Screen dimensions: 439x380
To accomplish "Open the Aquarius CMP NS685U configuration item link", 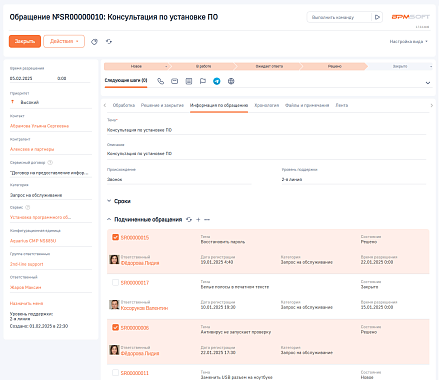I will click(33, 241).
